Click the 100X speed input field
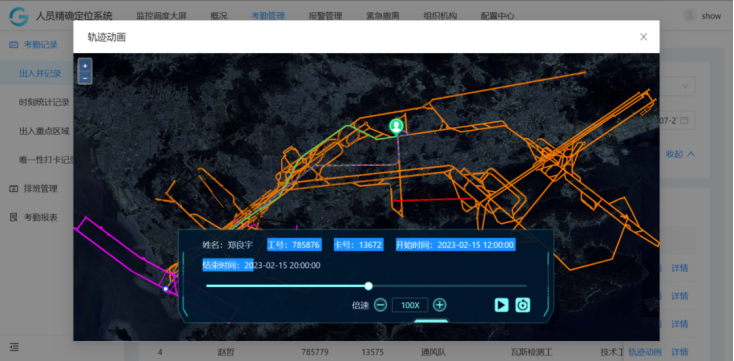Image resolution: width=734 pixels, height=361 pixels. click(x=410, y=305)
